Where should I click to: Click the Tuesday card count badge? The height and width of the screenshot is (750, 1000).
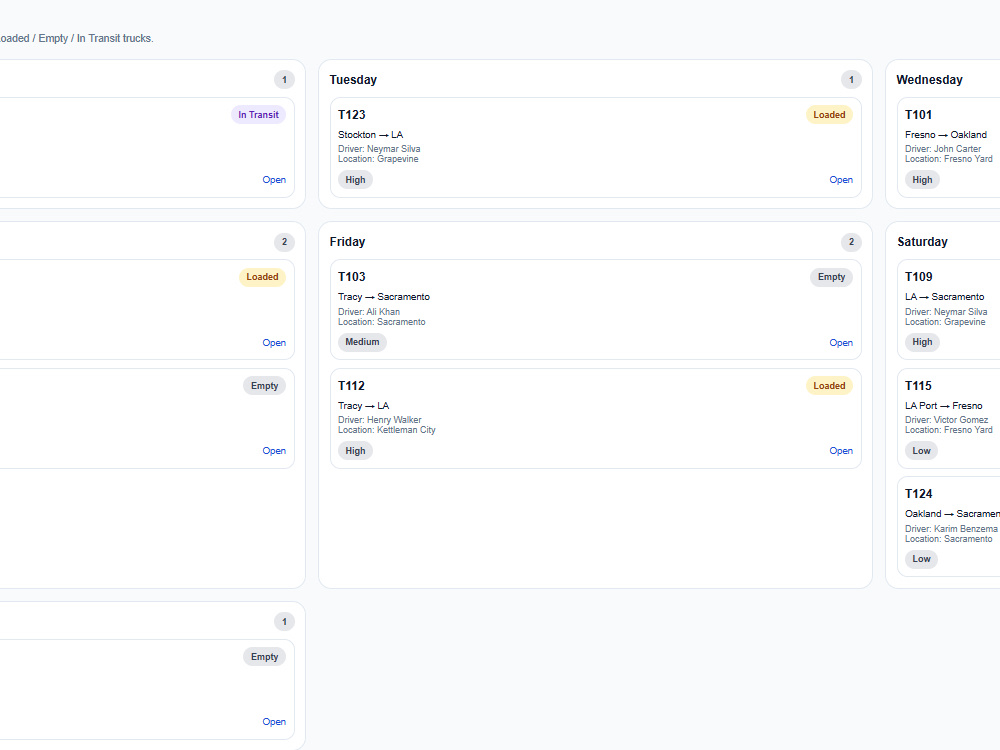point(851,80)
